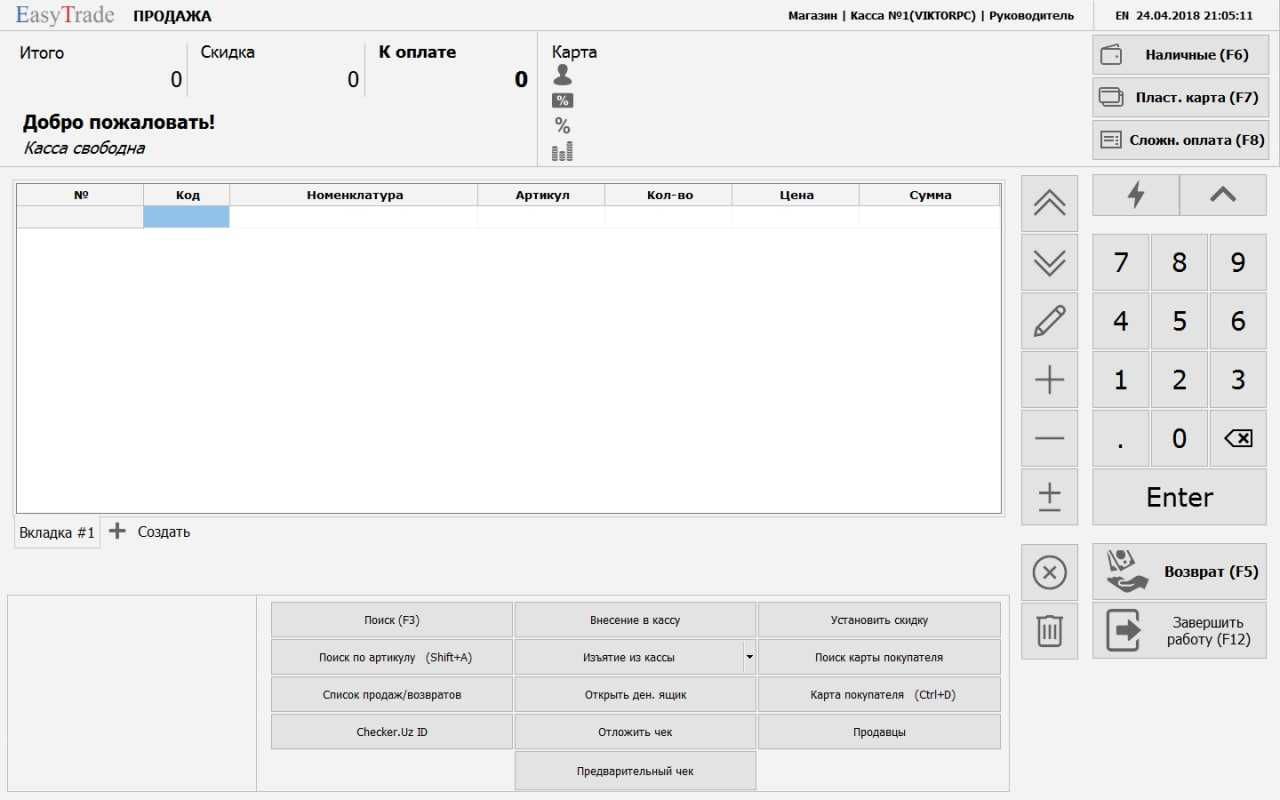
Task: Click the Установить скидку button
Action: coord(879,620)
